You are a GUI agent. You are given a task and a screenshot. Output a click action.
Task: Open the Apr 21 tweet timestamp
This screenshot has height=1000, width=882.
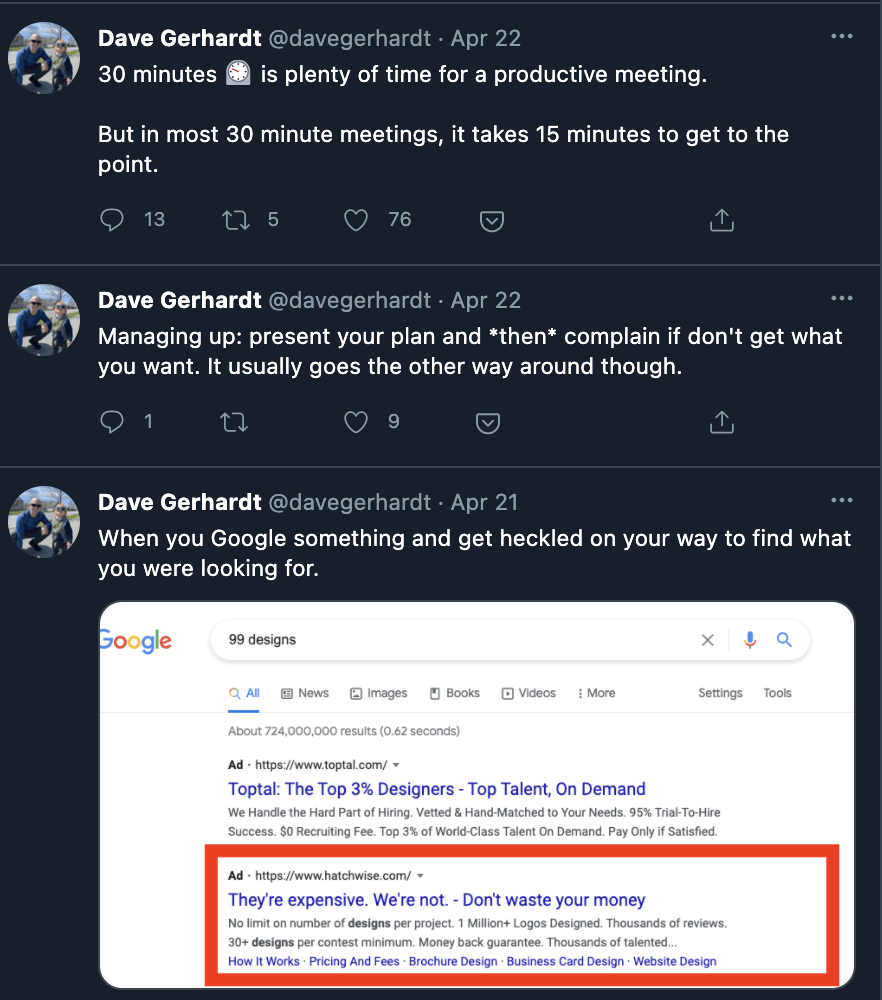(486, 502)
